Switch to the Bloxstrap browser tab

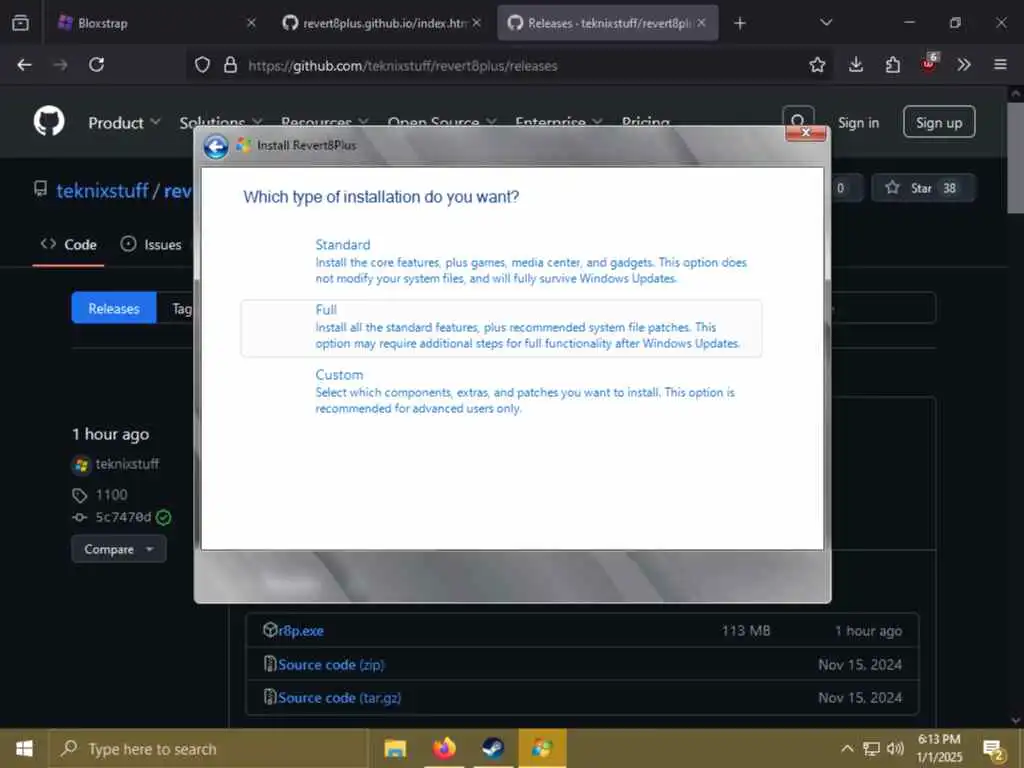[x=153, y=24]
